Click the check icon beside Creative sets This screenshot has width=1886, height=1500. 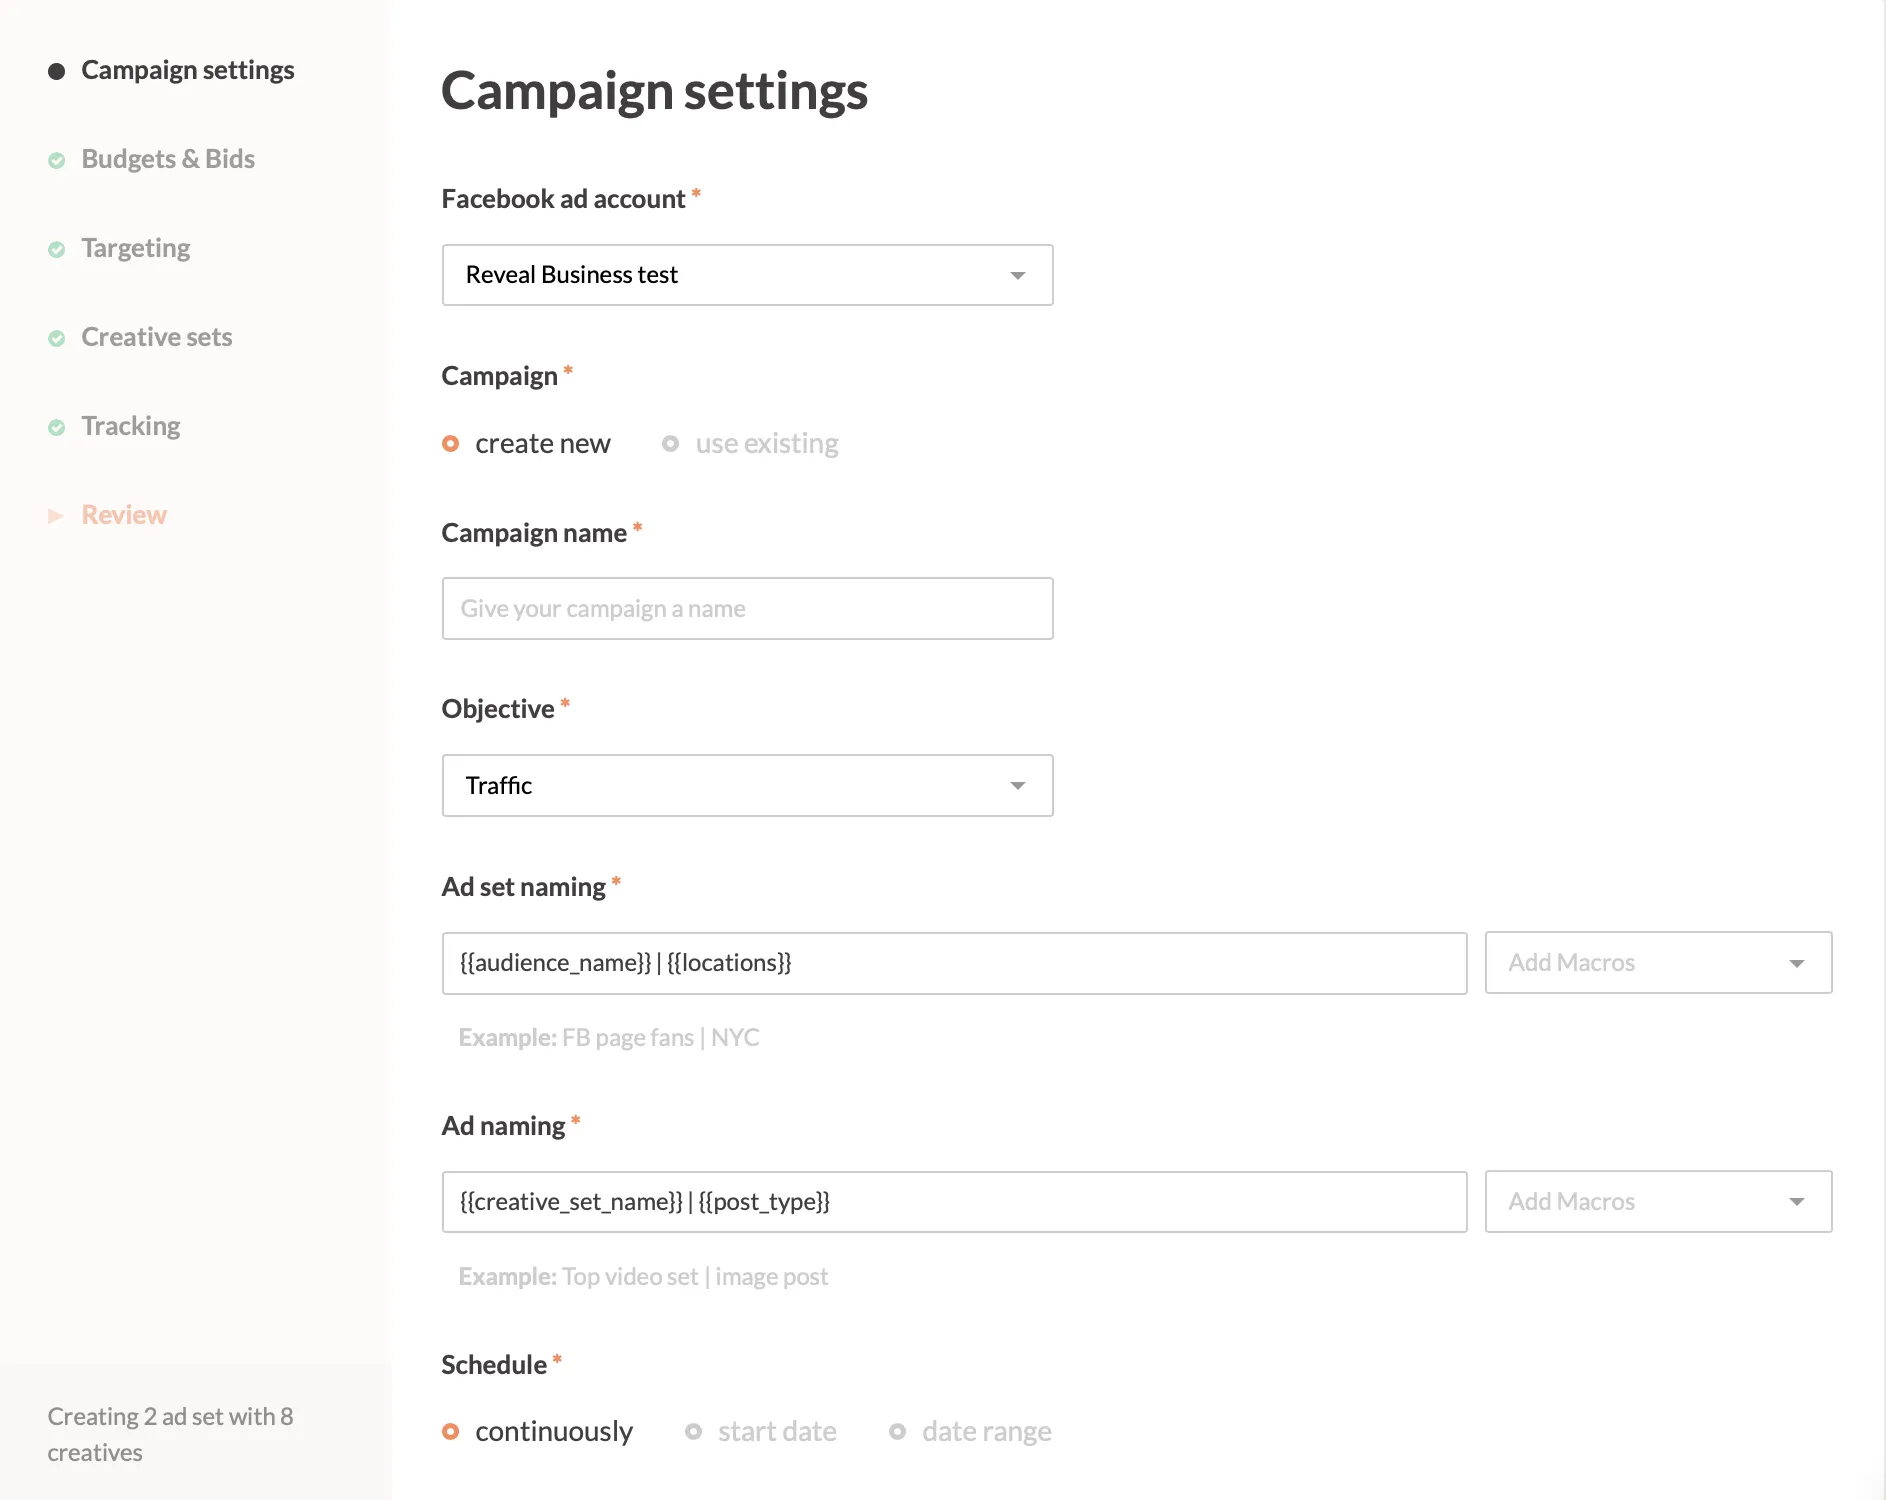coord(57,338)
